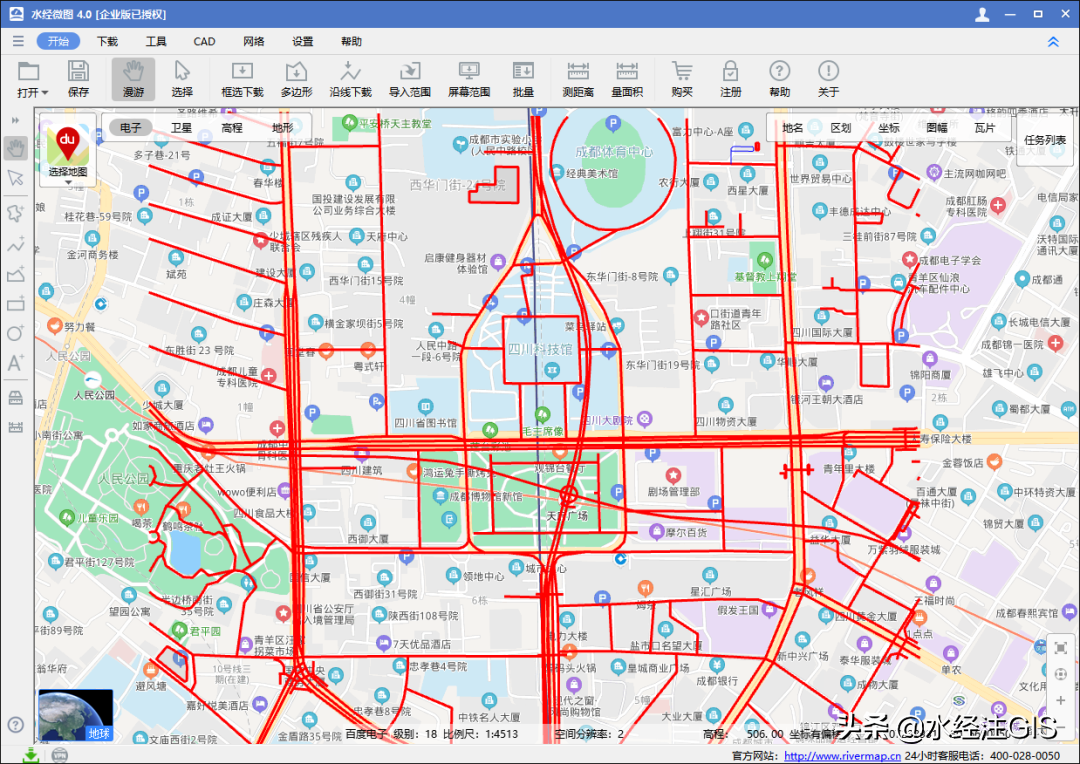
Task: Pick the draw circle tool in sidebar
Action: [x=15, y=333]
